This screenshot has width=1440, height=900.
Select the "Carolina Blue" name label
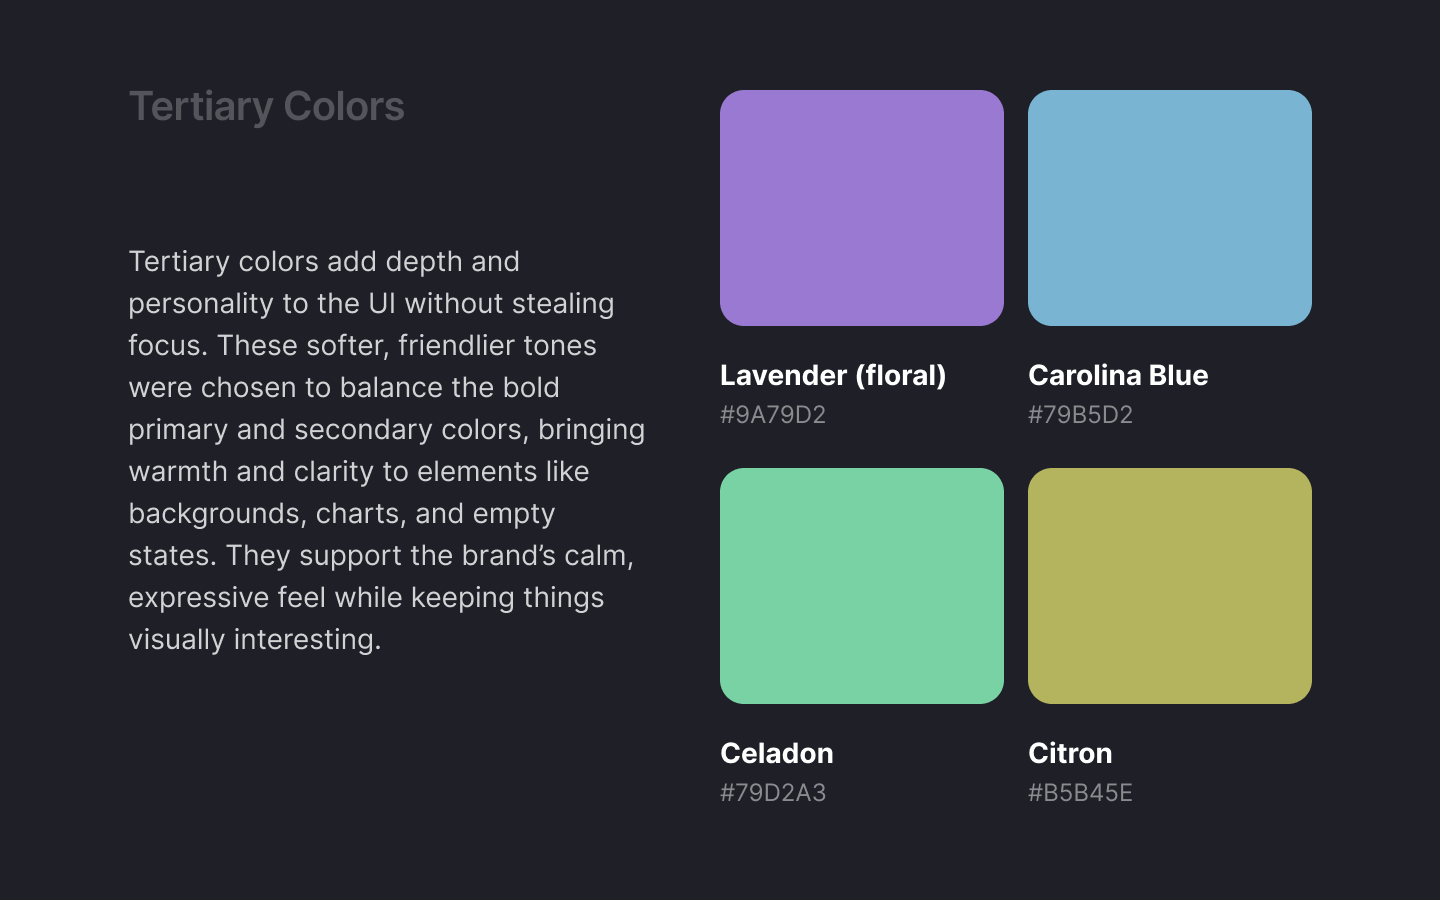pos(1118,375)
